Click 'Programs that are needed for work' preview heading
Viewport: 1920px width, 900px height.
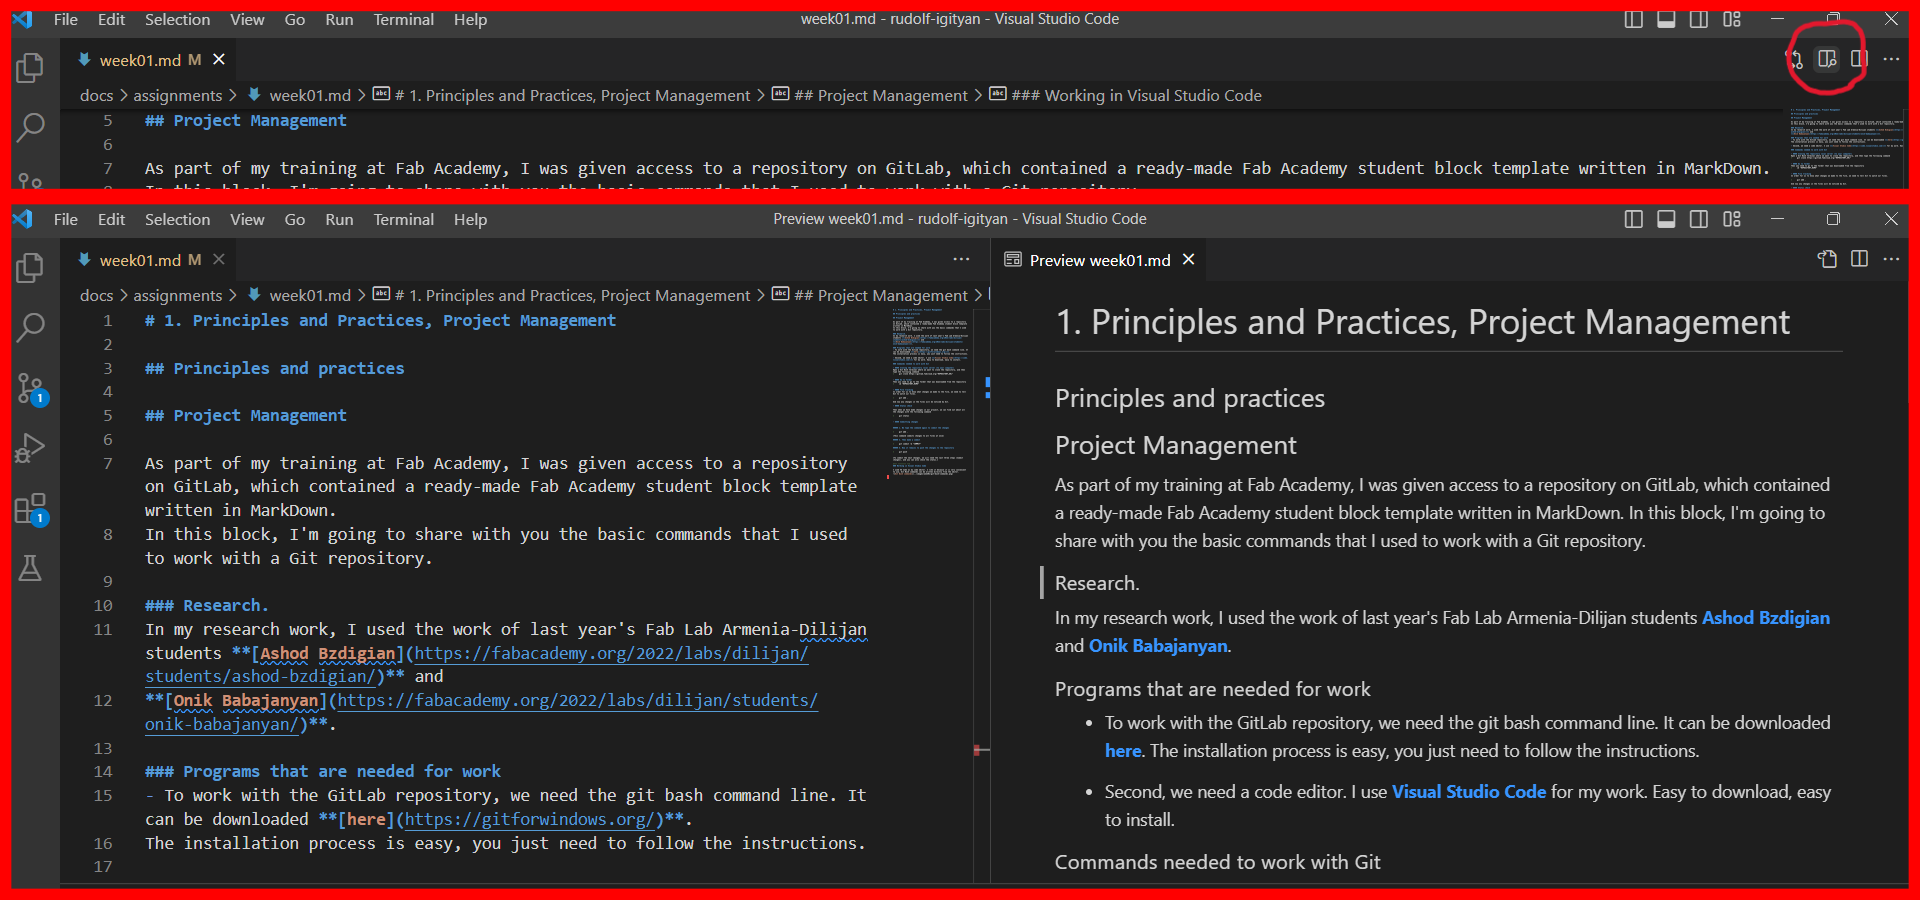pyautogui.click(x=1212, y=689)
